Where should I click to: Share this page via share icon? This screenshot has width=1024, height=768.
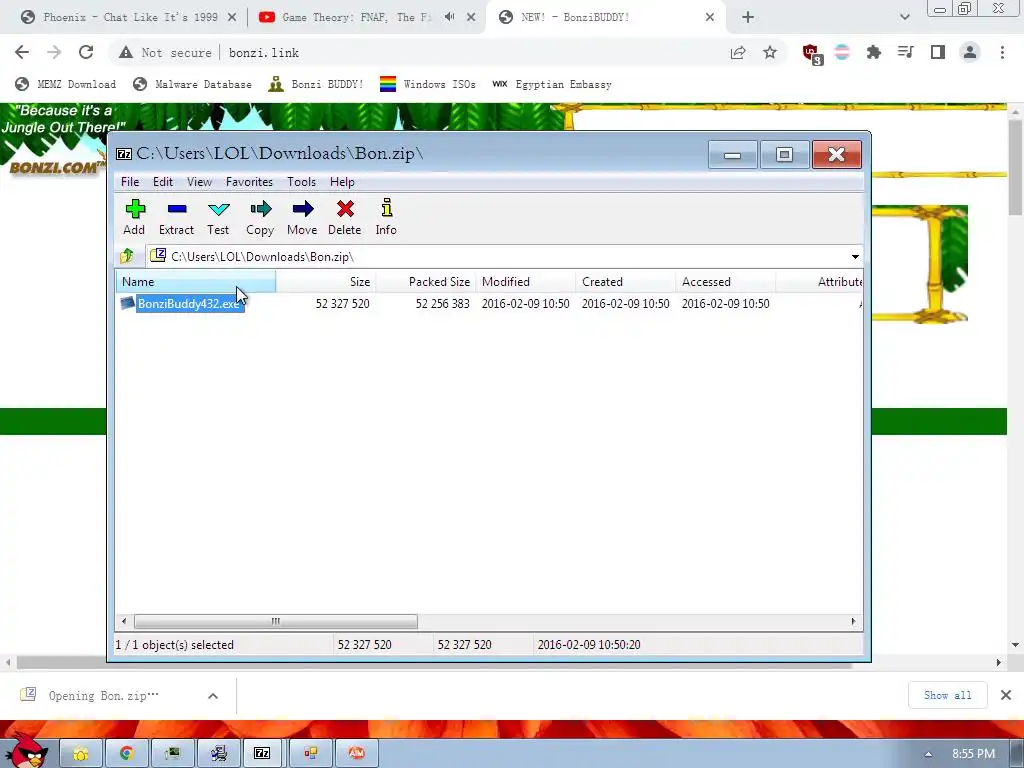[738, 52]
